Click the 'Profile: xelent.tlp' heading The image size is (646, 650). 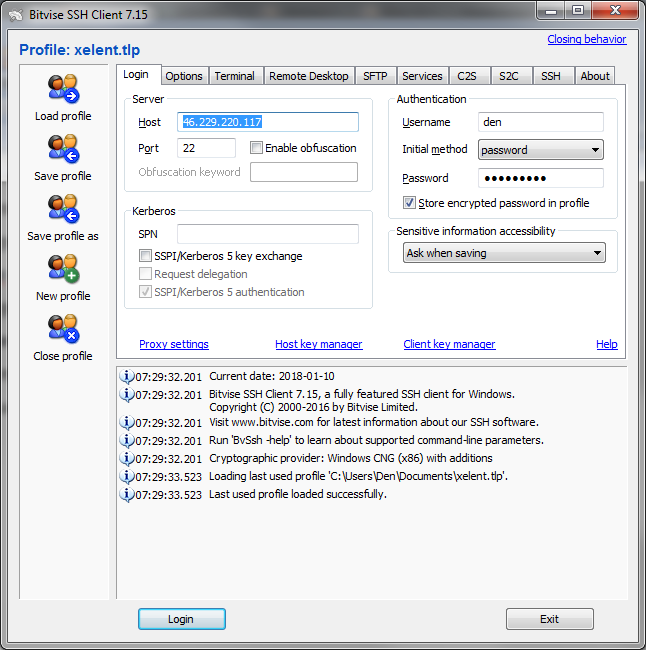80,50
